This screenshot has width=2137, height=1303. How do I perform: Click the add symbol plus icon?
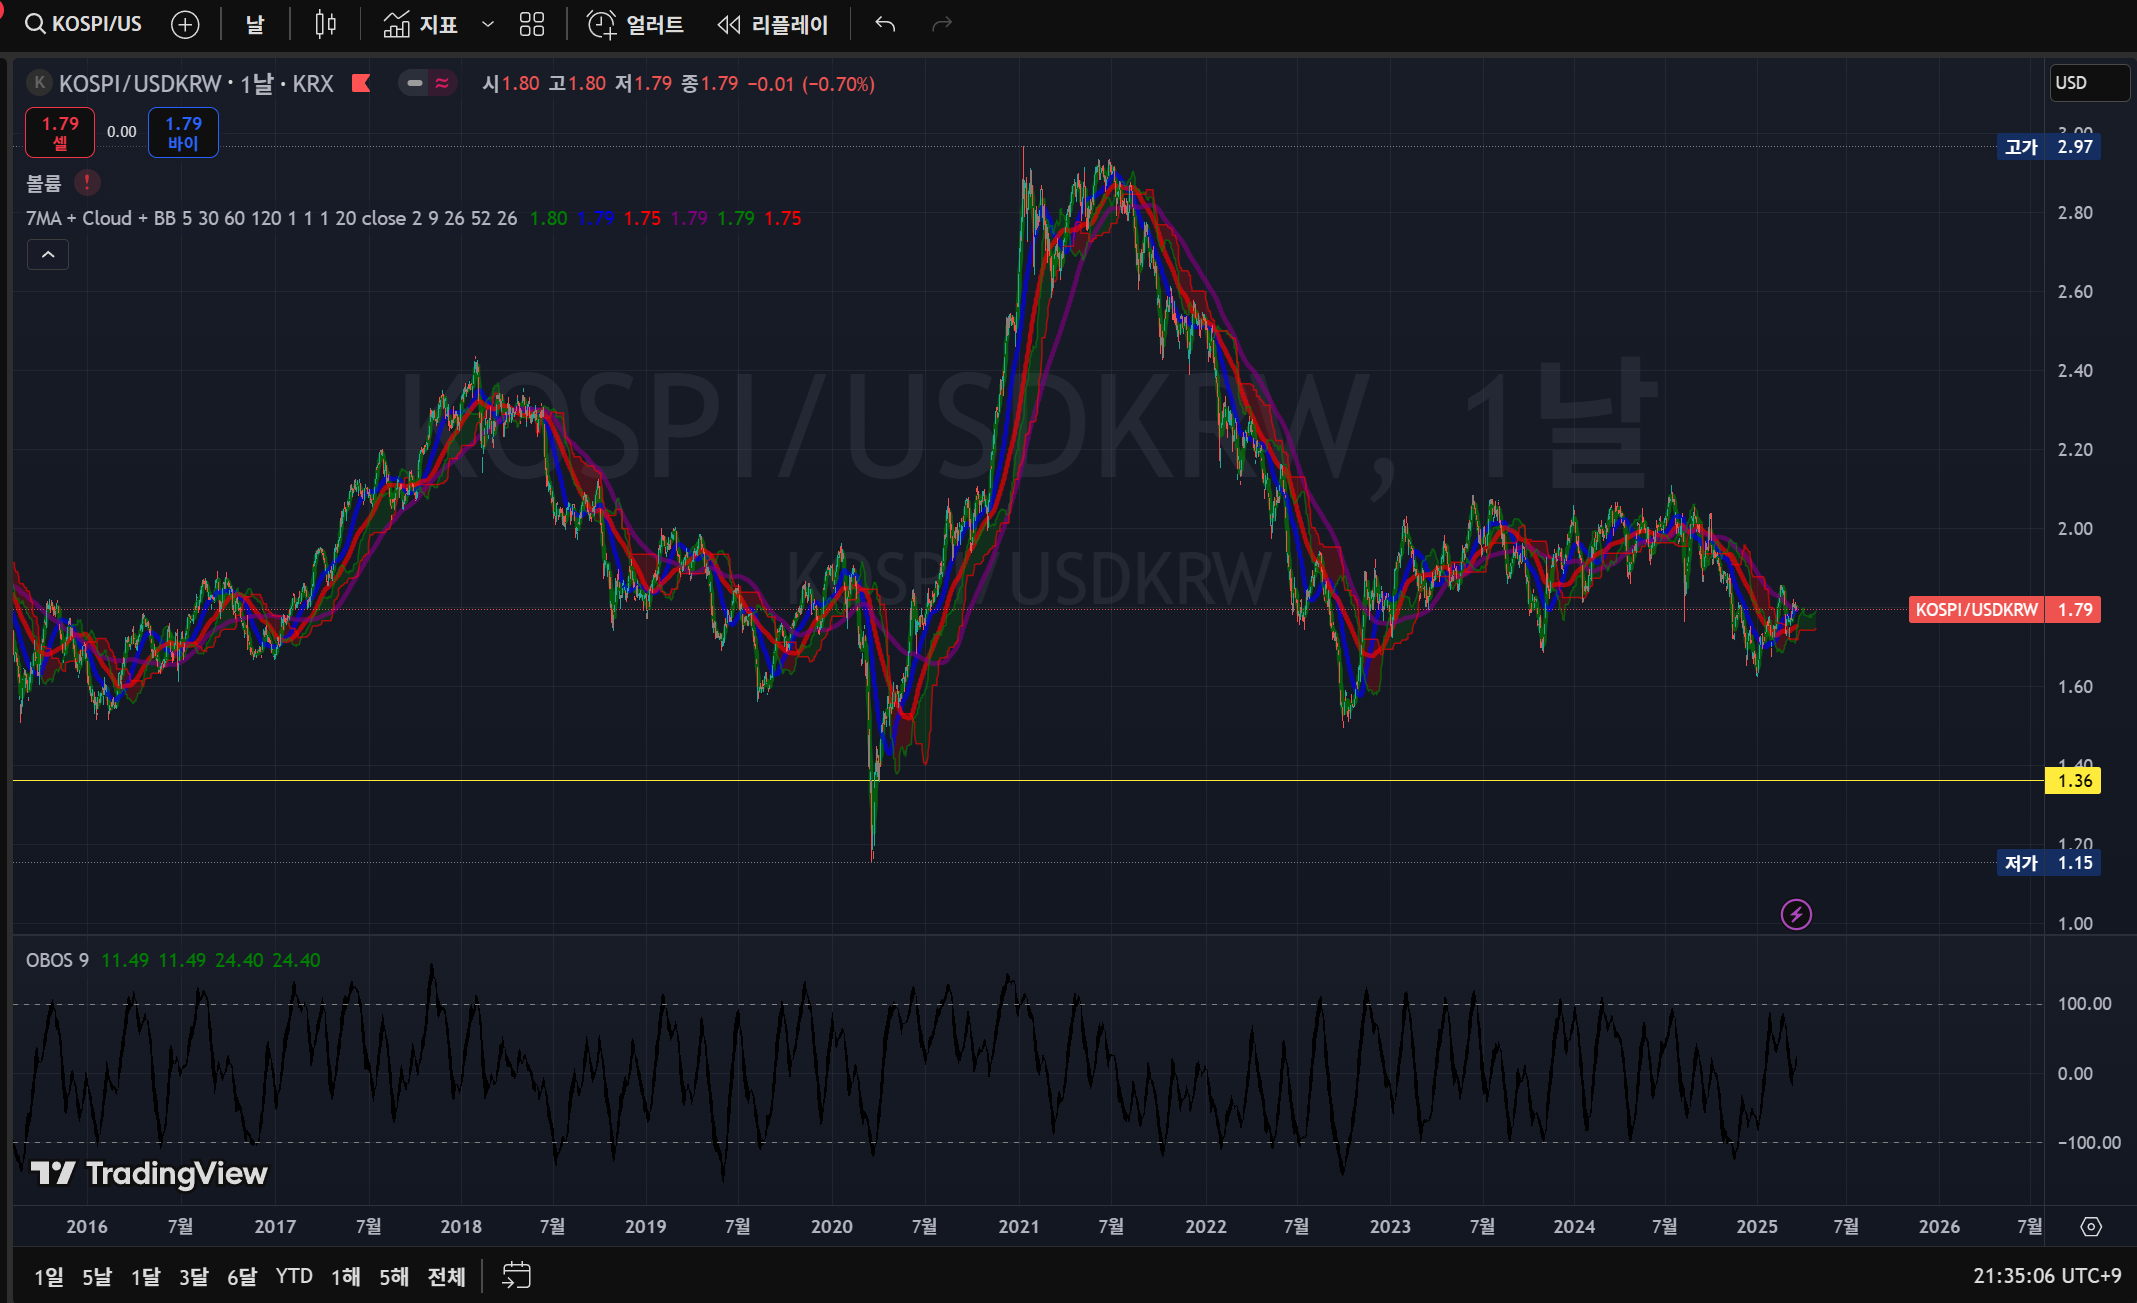[185, 24]
